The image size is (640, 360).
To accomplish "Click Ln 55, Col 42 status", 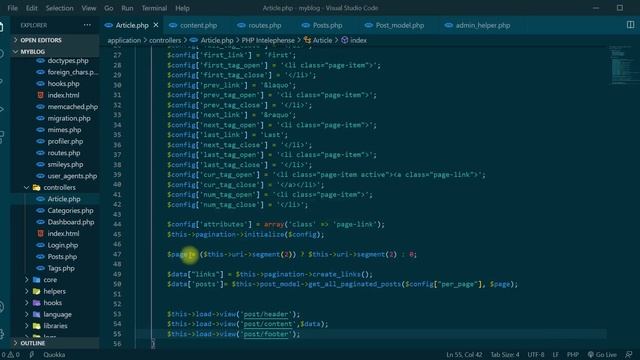I will (x=464, y=354).
